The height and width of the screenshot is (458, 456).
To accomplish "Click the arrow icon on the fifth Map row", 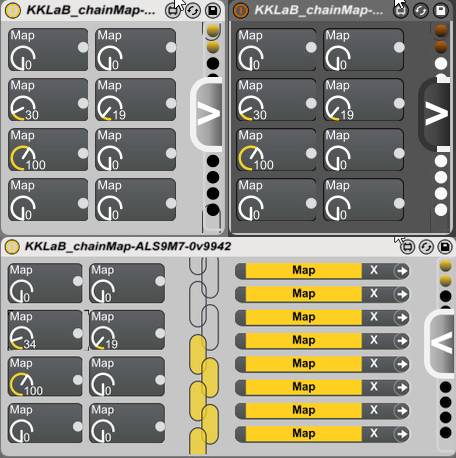I will pyautogui.click(x=401, y=364).
